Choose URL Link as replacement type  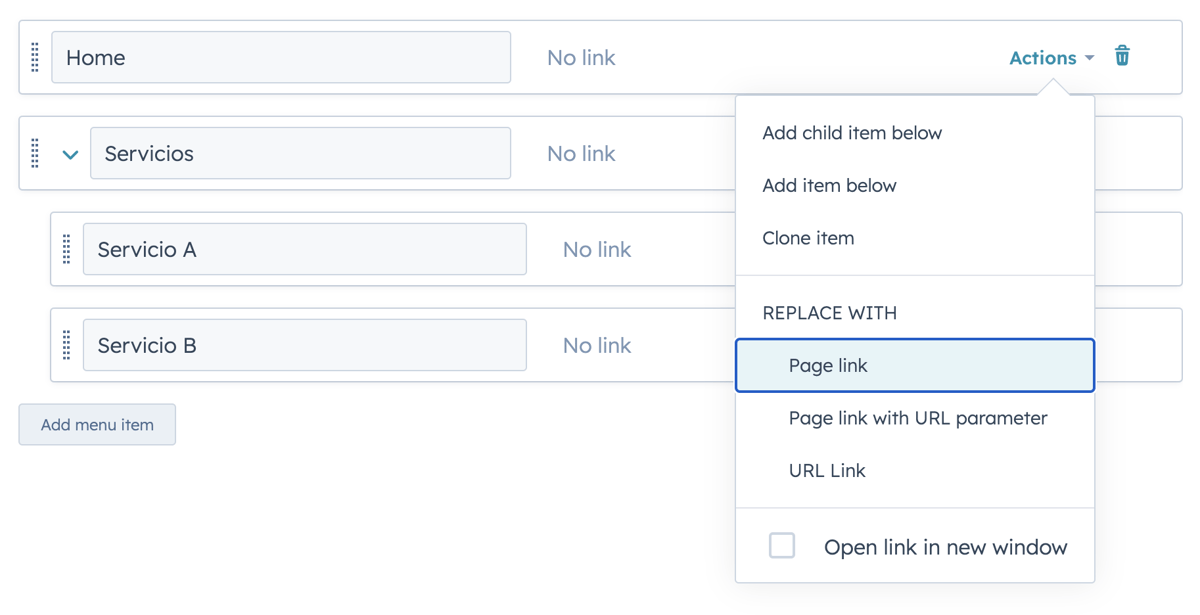tap(827, 470)
